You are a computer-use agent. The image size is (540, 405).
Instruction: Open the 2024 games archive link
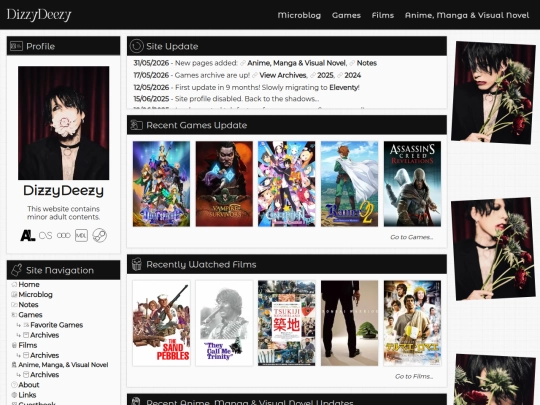pos(353,75)
